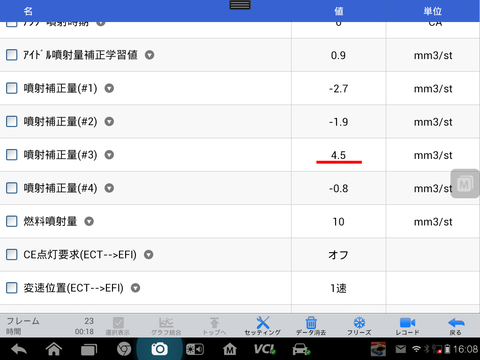Expand dropdown next to 変速位置(ECT-->EFI)

click(x=135, y=288)
